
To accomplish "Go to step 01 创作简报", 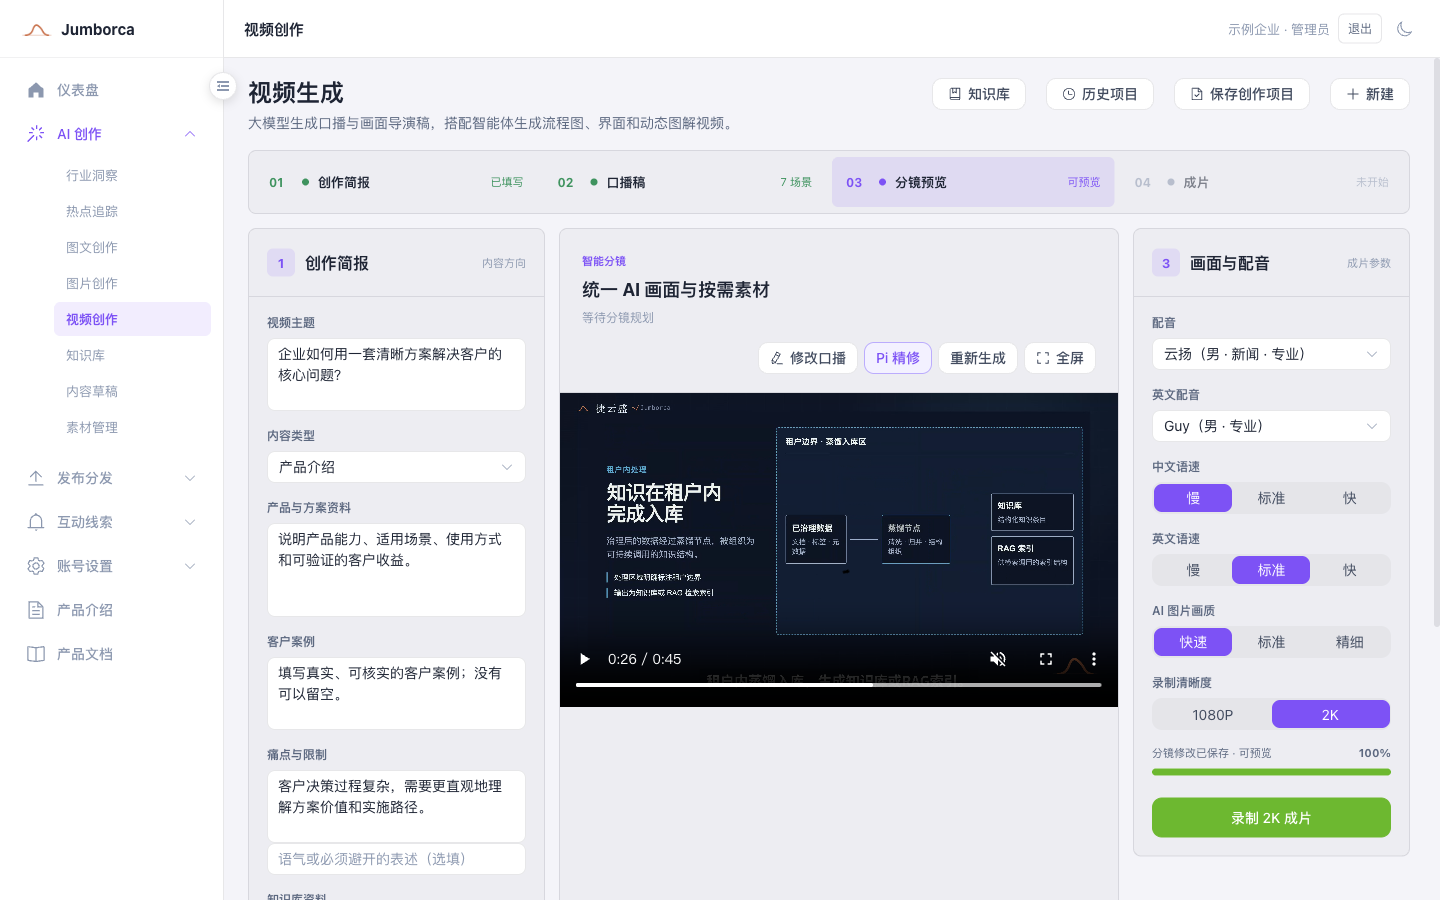I will (396, 182).
